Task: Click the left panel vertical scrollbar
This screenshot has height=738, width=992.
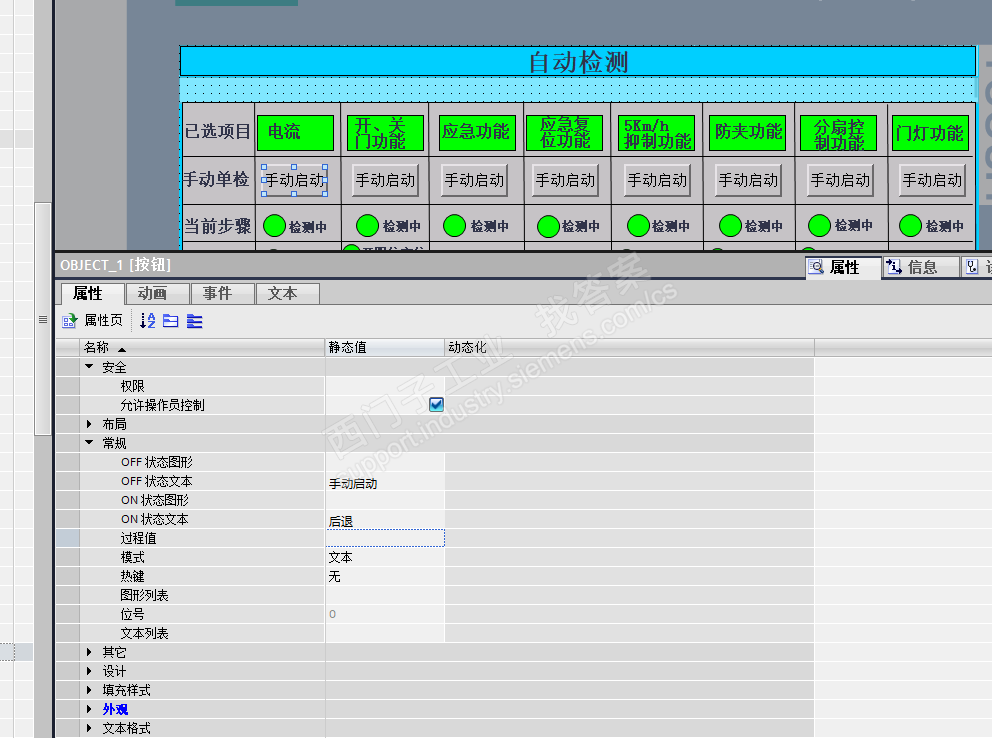Action: [42, 319]
